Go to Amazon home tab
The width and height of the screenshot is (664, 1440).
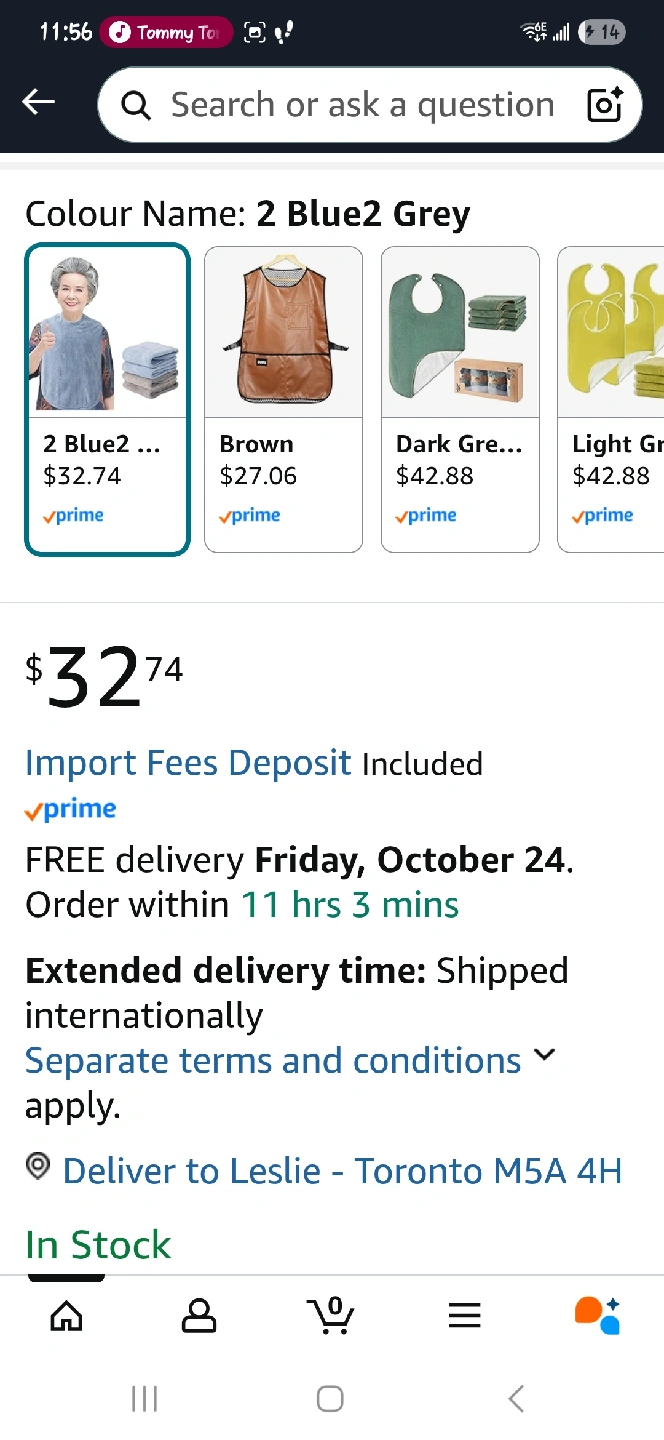point(66,1315)
